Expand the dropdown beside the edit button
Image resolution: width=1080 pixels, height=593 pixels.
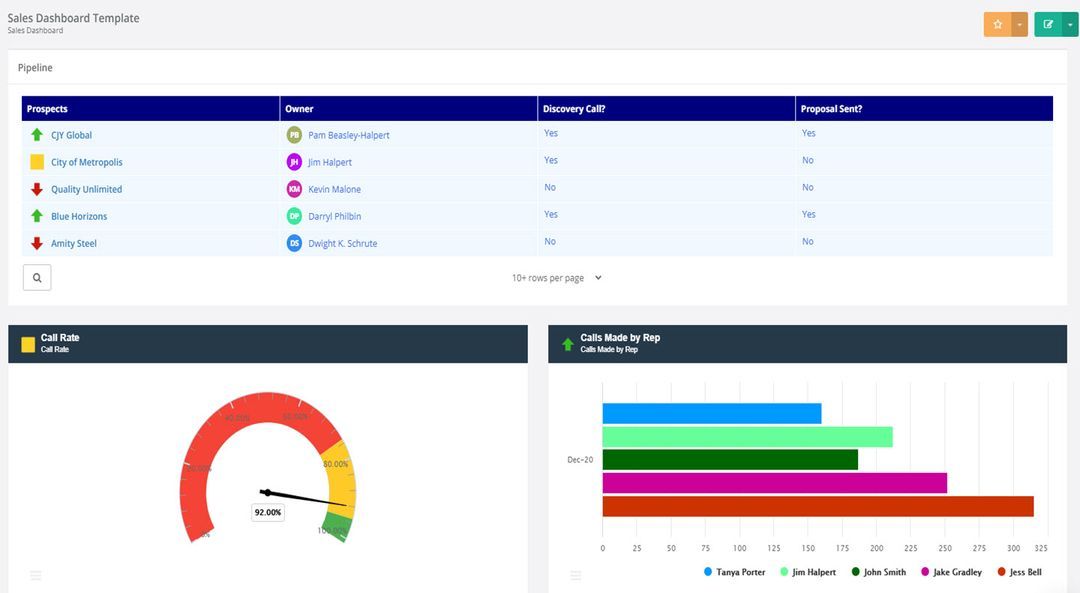click(x=1070, y=23)
